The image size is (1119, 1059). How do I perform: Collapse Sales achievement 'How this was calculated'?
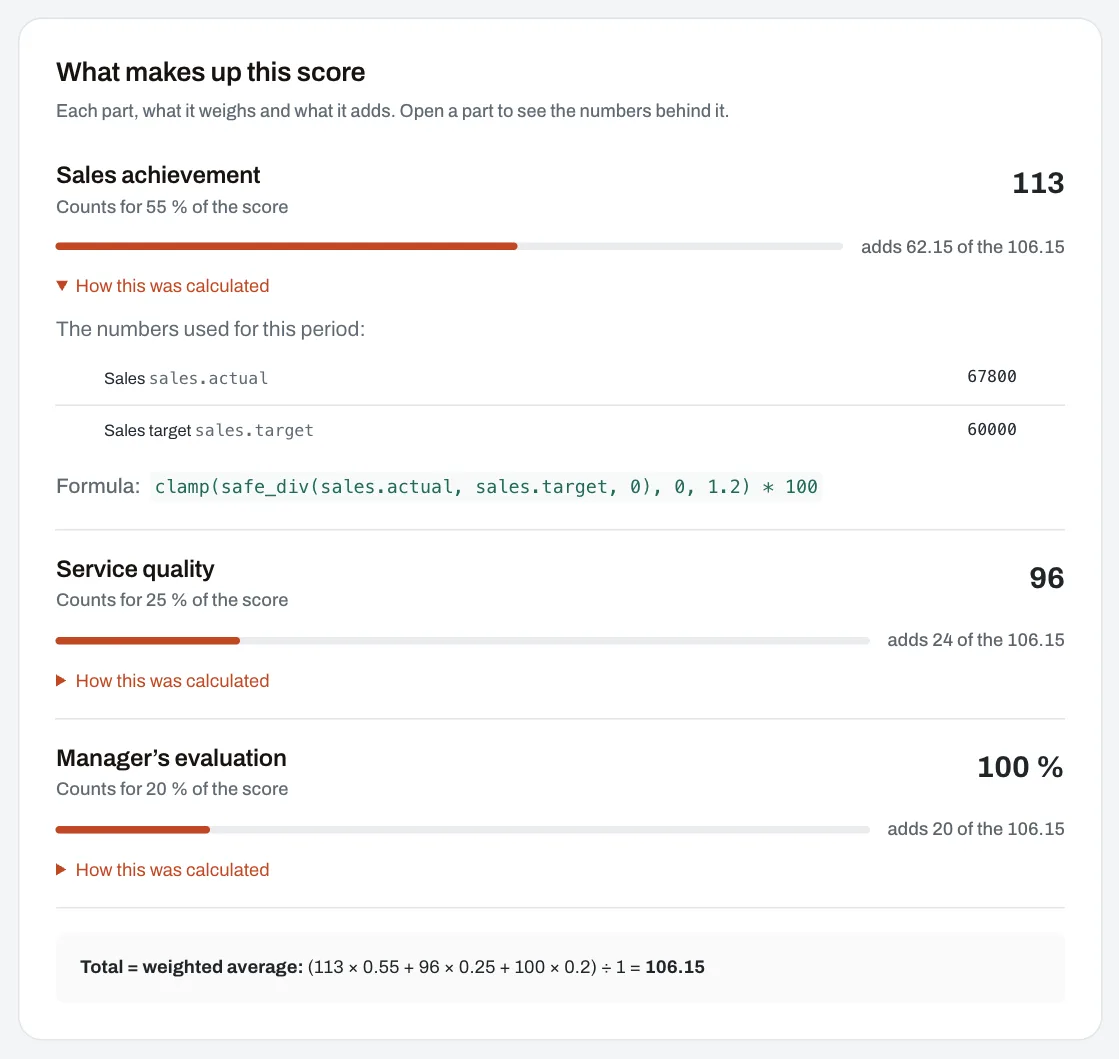click(163, 285)
